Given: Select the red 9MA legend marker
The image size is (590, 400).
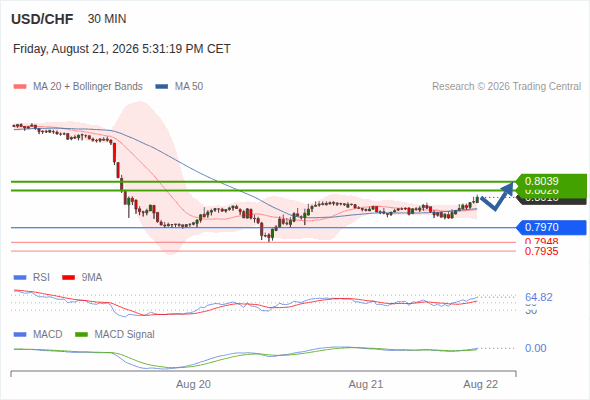Looking at the screenshot, I should tap(68, 278).
